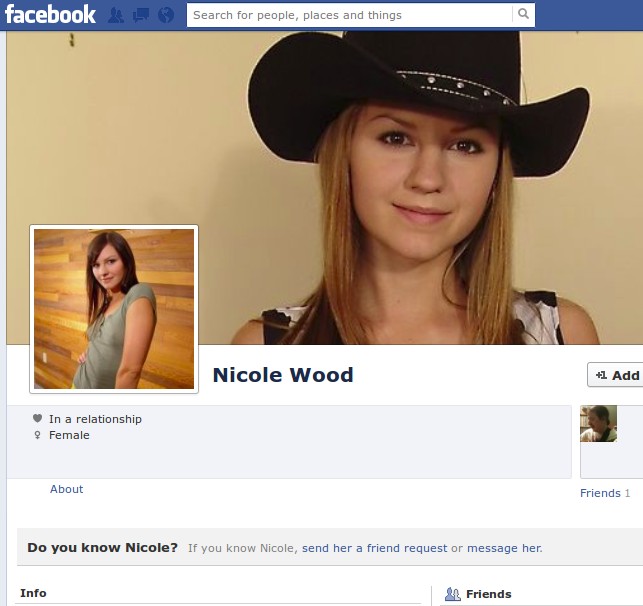The width and height of the screenshot is (643, 606).
Task: Open the About link
Action: pos(66,489)
